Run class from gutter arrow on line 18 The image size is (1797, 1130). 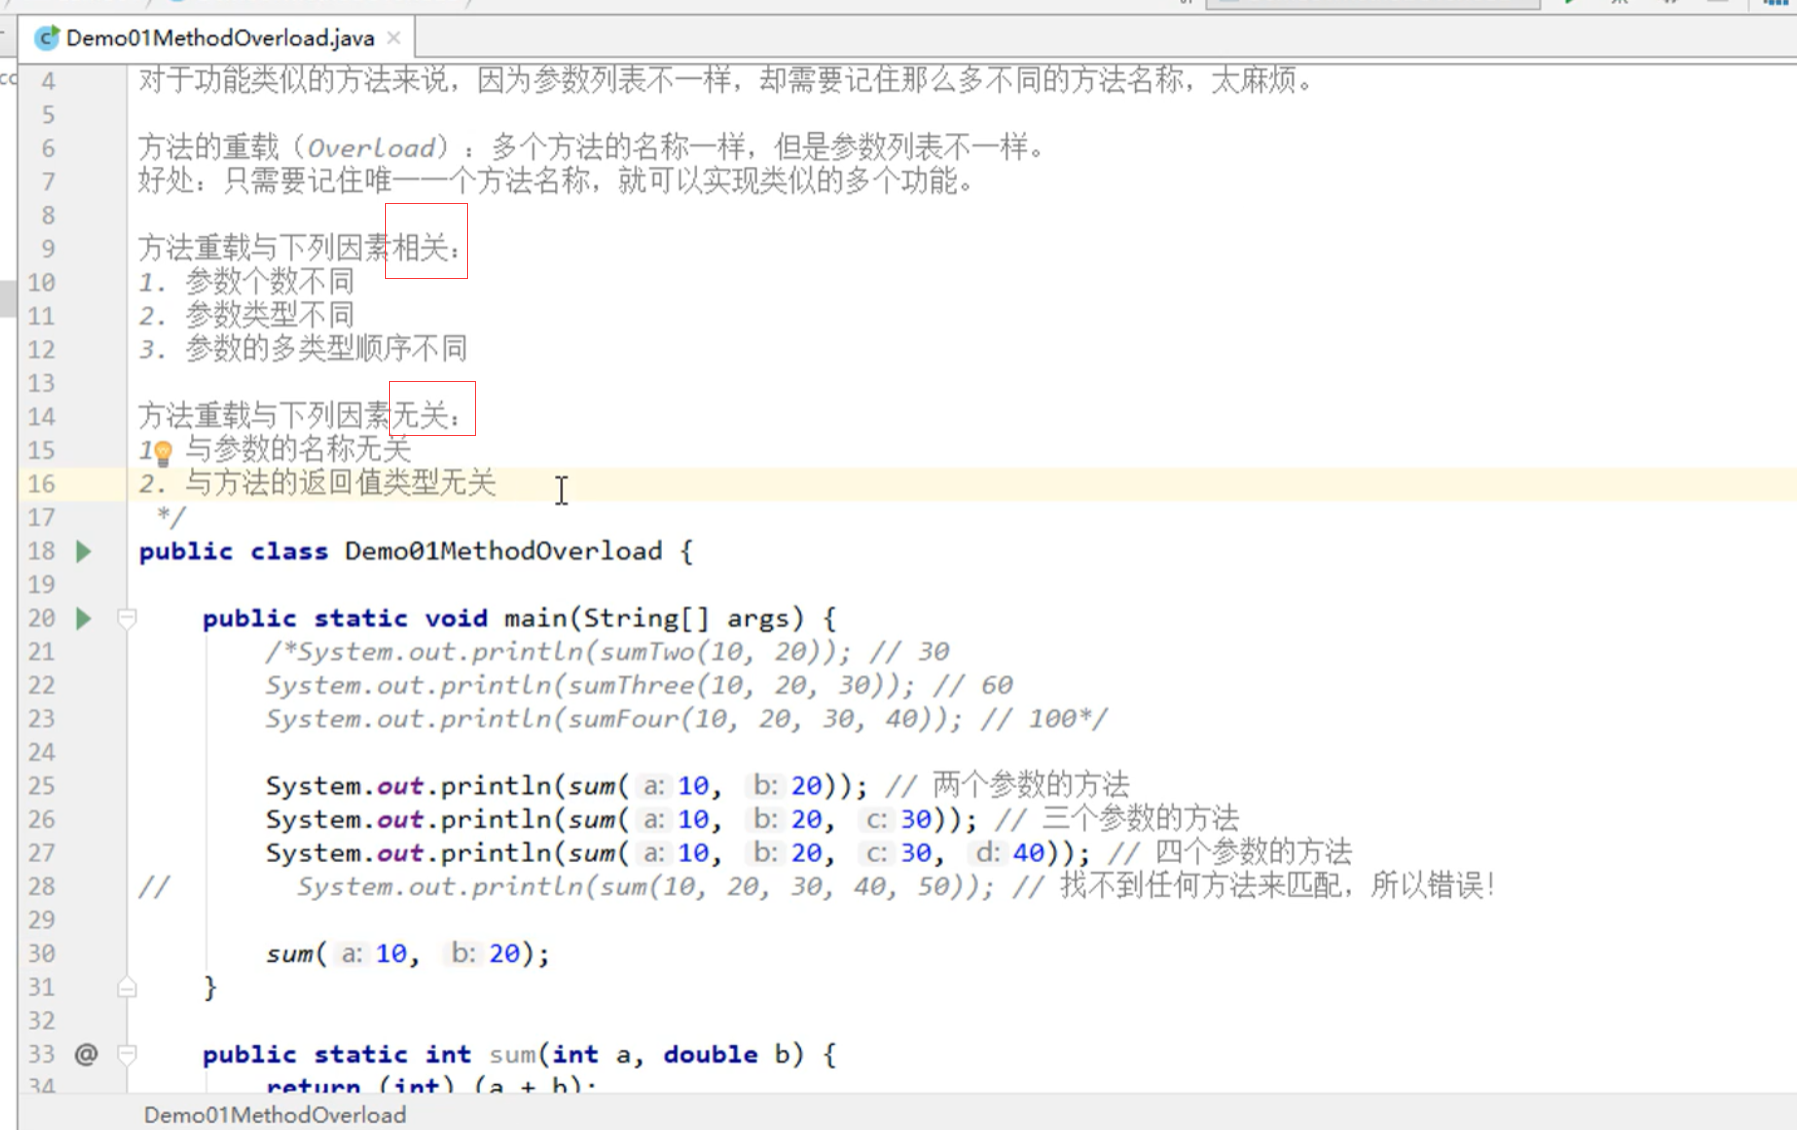(x=84, y=551)
